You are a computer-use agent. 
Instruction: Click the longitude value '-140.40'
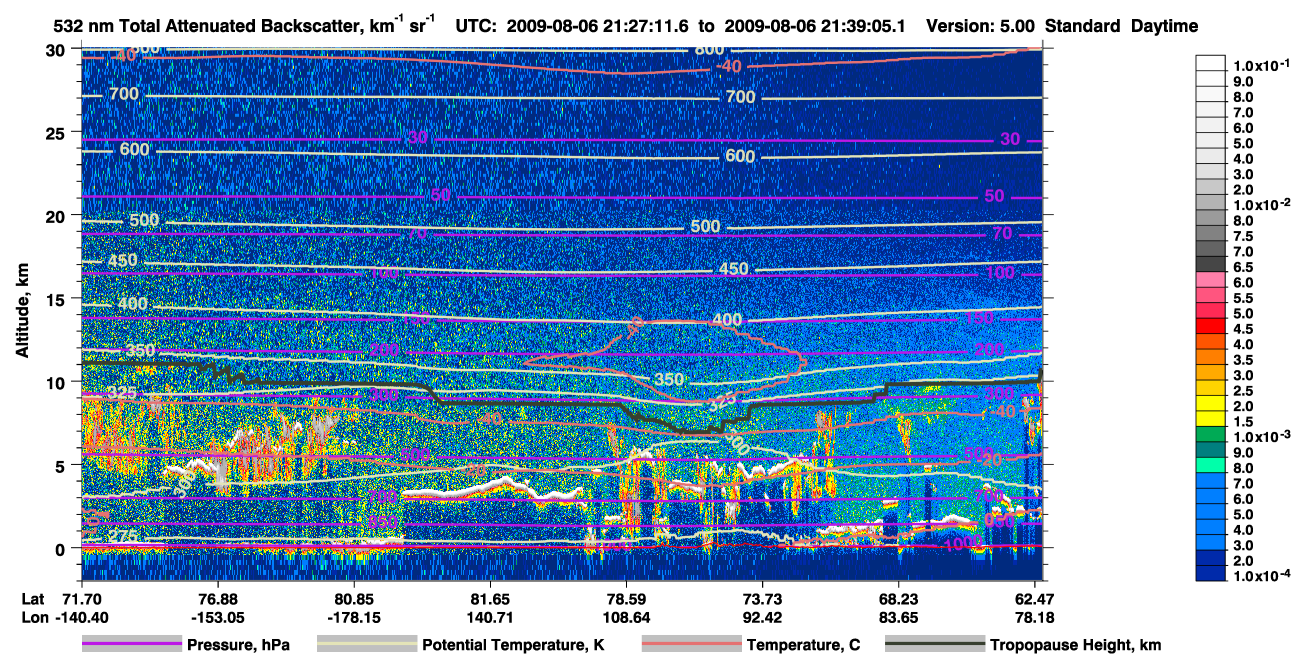click(81, 617)
